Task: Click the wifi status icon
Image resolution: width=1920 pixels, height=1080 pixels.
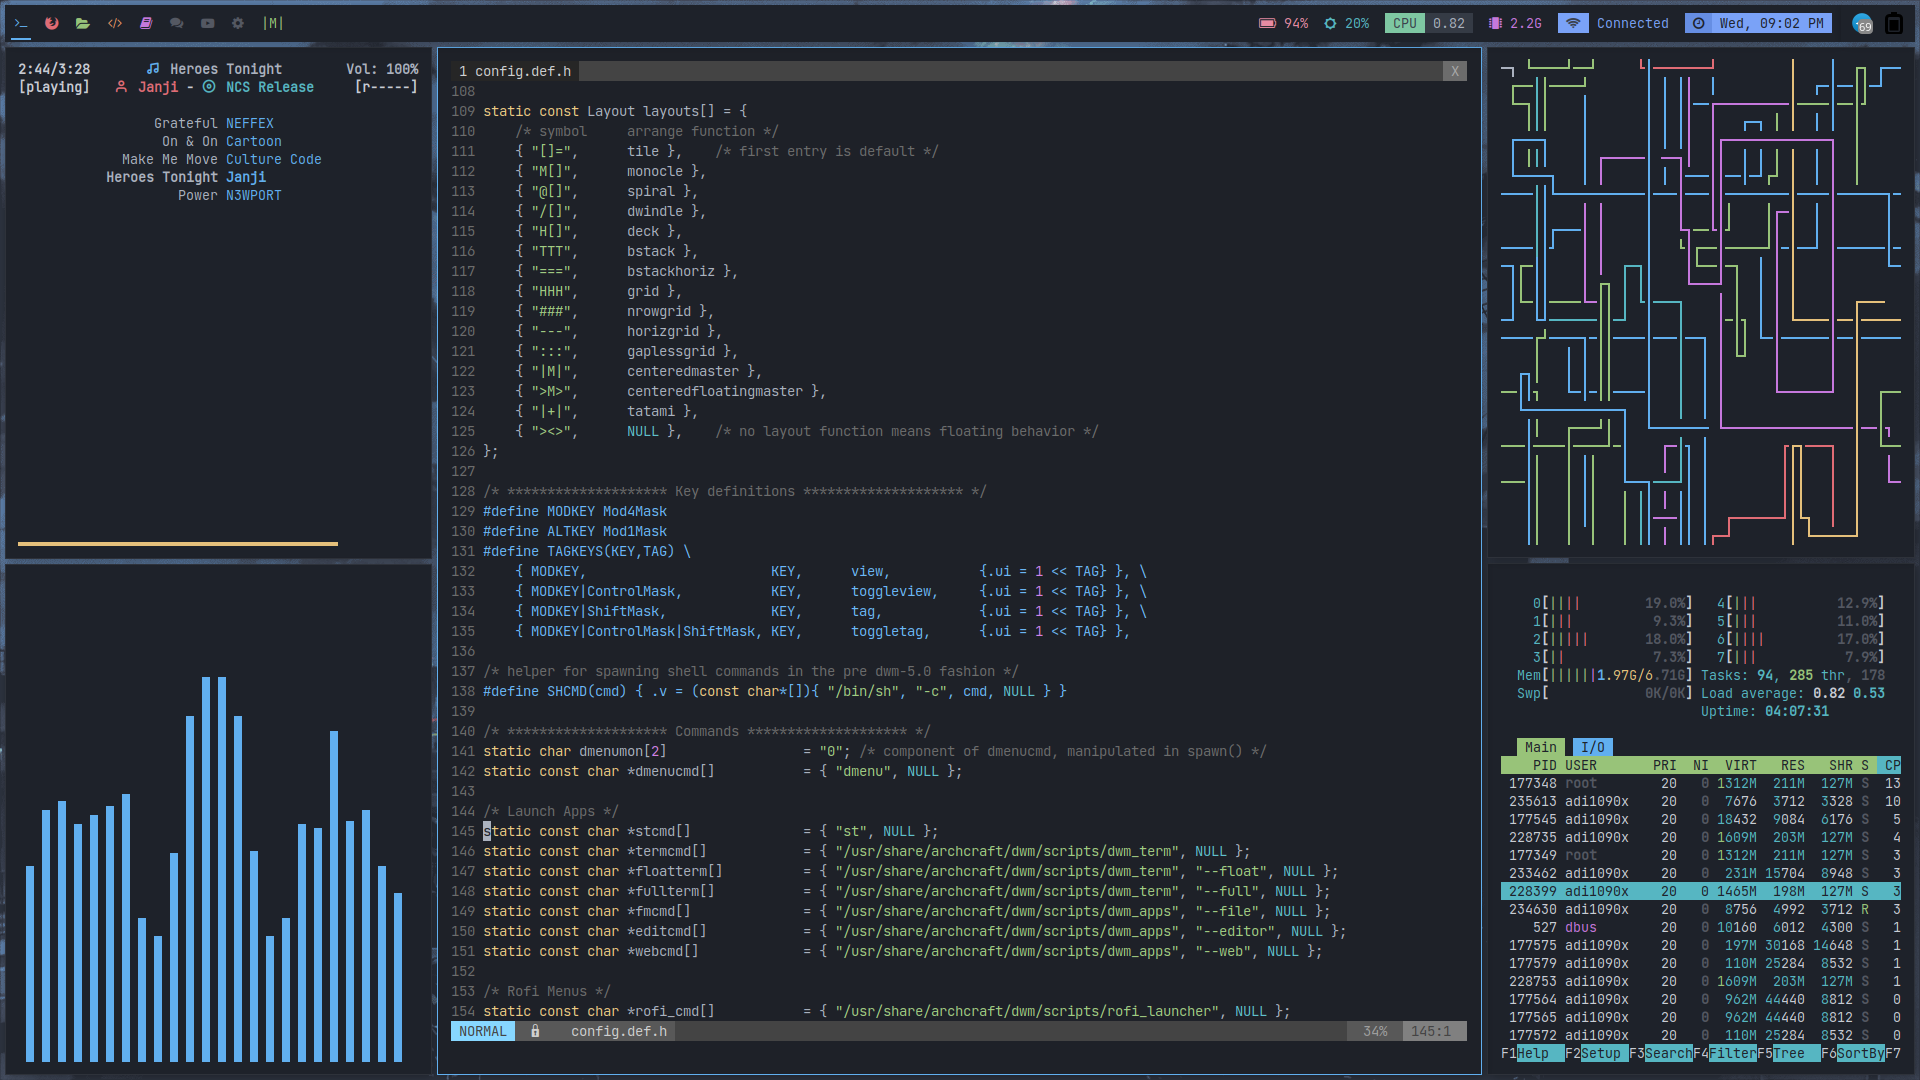Action: pos(1573,23)
